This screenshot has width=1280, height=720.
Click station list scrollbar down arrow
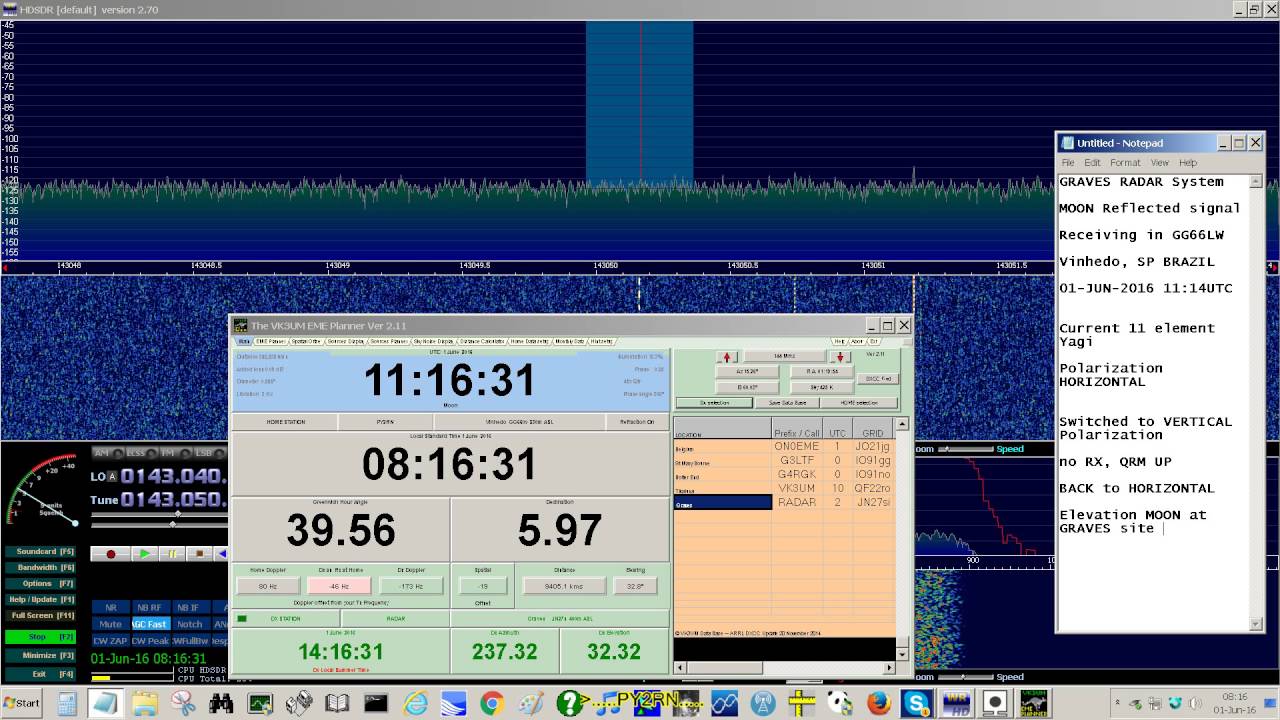click(902, 654)
